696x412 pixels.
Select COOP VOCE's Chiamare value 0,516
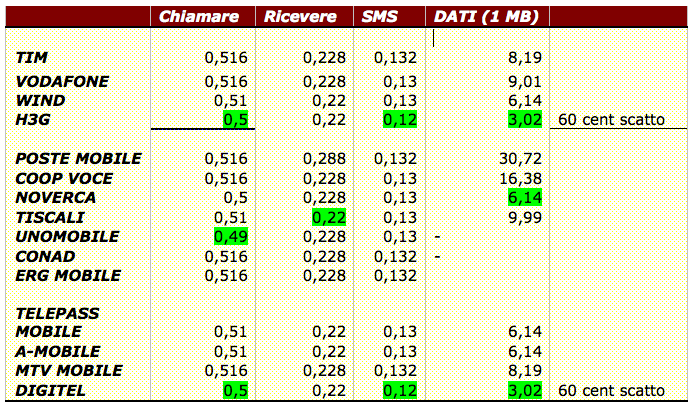coord(226,179)
